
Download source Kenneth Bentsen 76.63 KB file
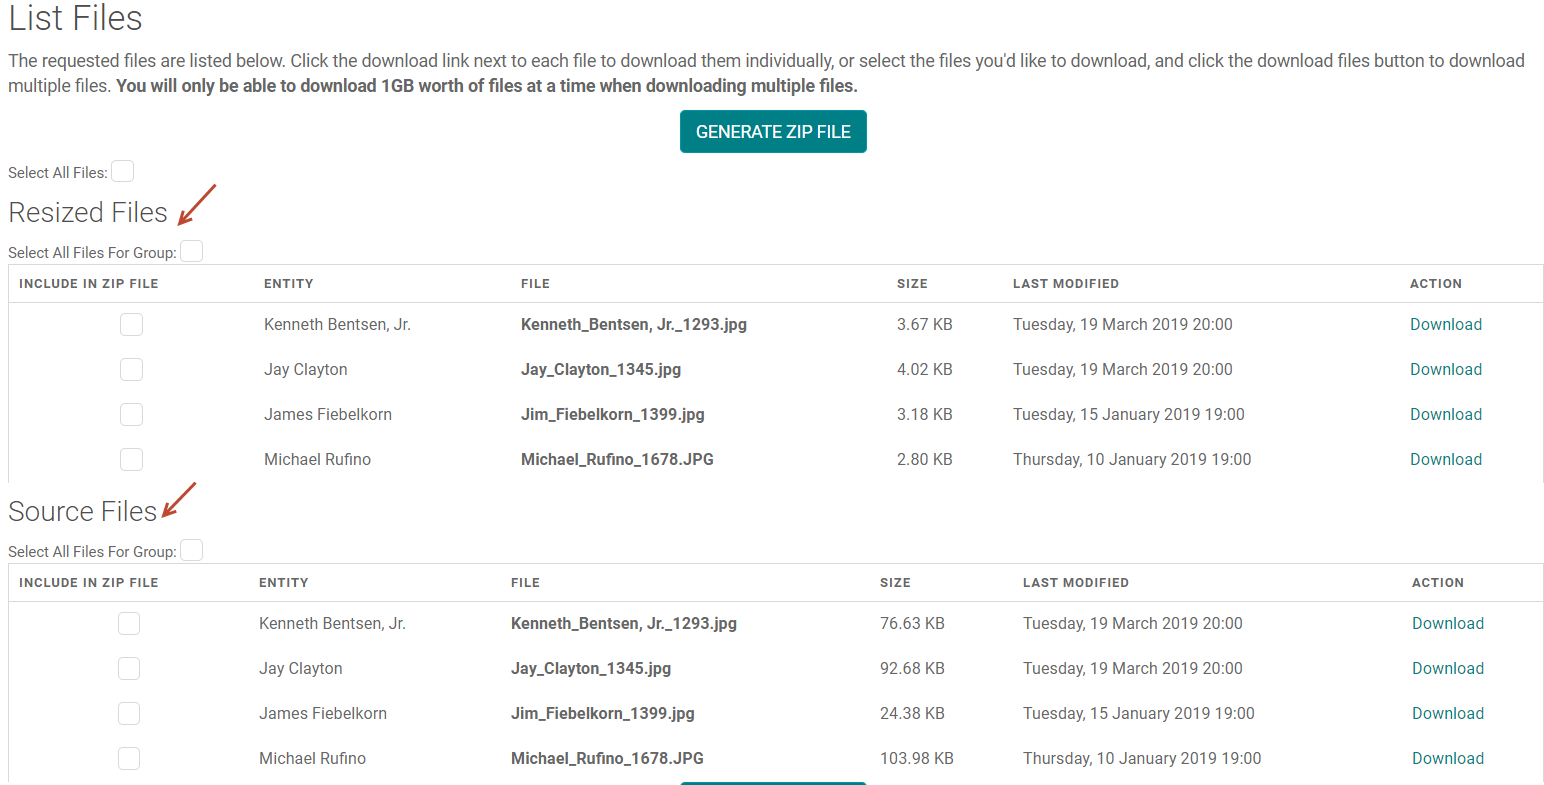click(1447, 623)
